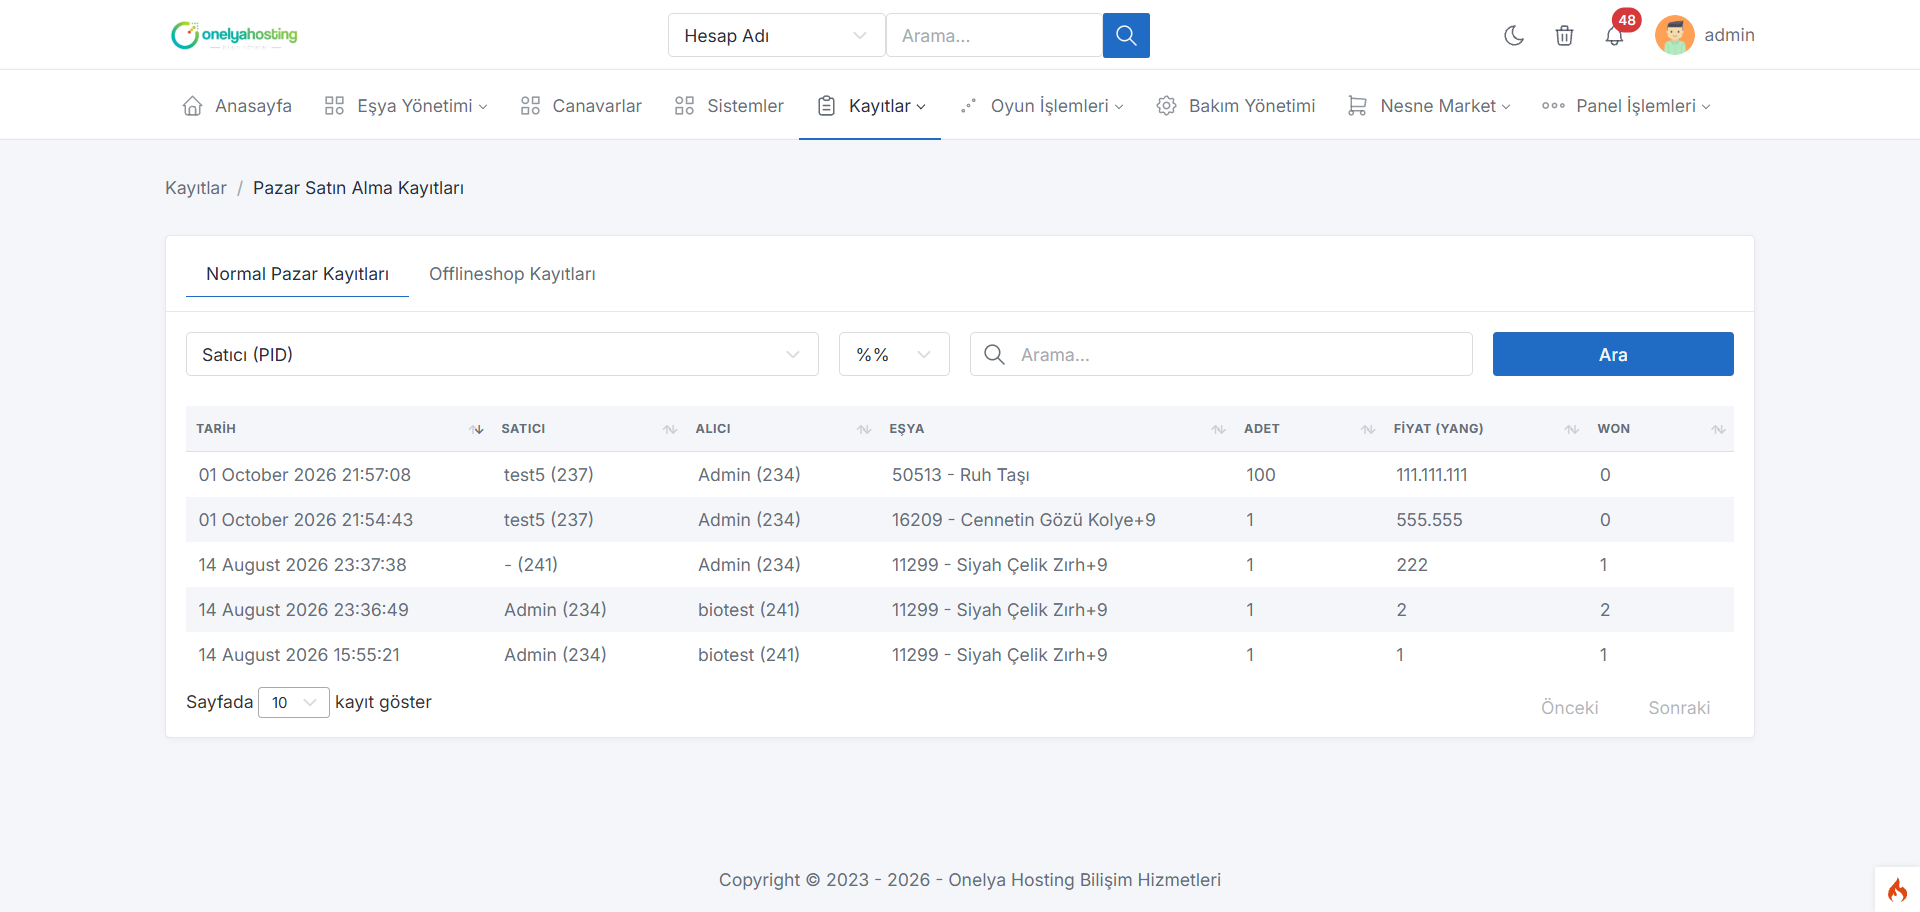Open Bakım Yönetimi menu item

click(1236, 106)
